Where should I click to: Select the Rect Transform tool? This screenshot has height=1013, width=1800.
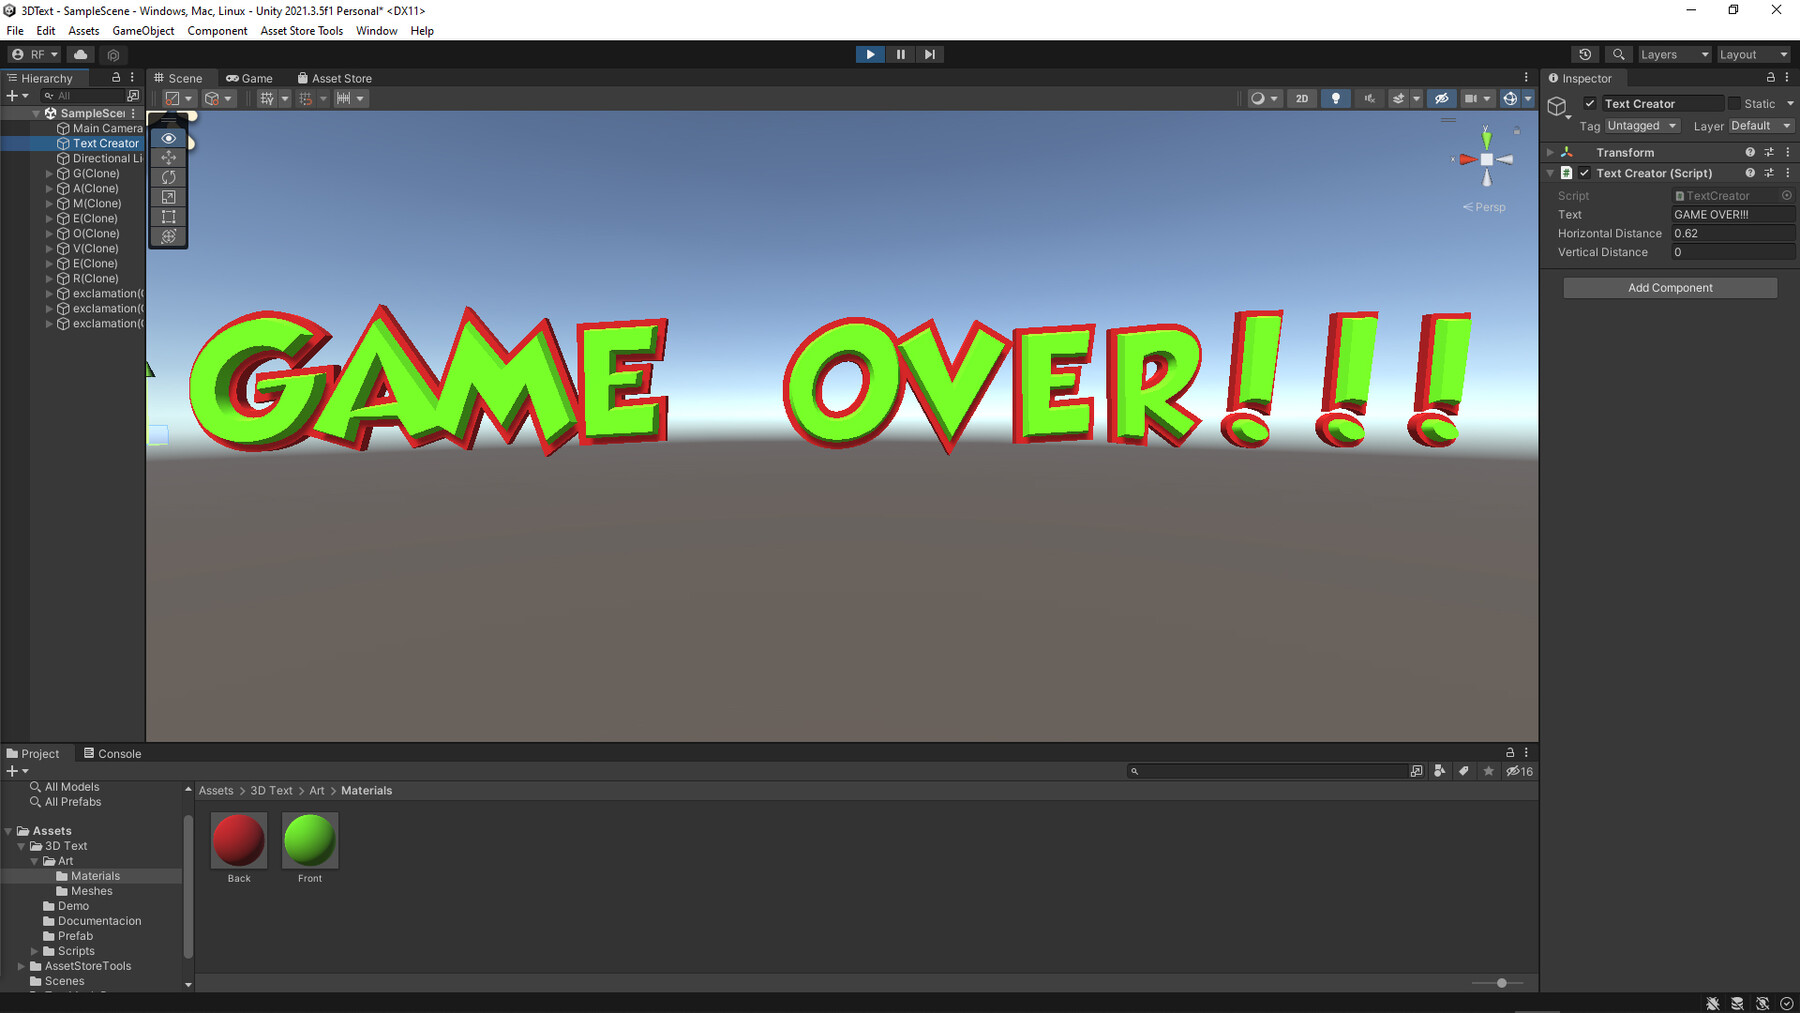[x=168, y=216]
